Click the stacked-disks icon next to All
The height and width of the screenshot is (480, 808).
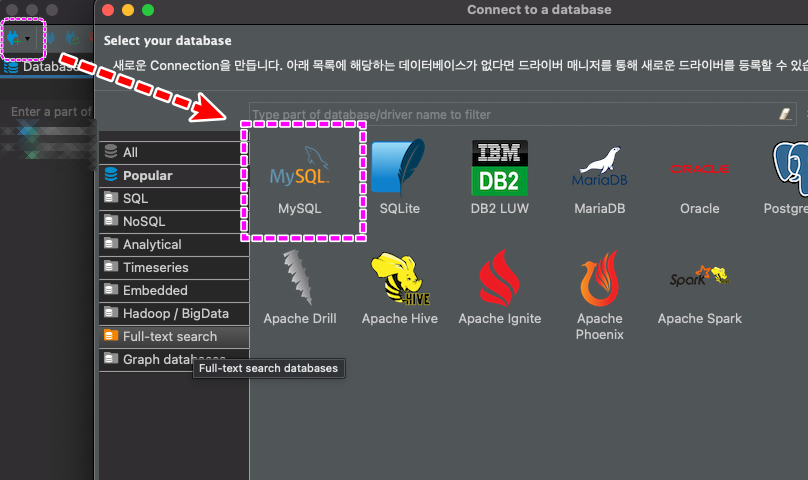tap(111, 152)
